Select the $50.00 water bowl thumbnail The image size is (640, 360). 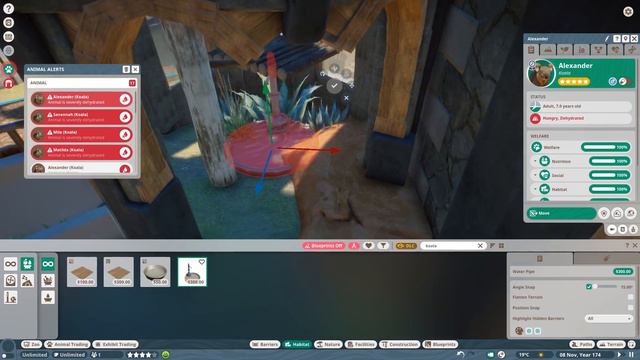coord(156,272)
